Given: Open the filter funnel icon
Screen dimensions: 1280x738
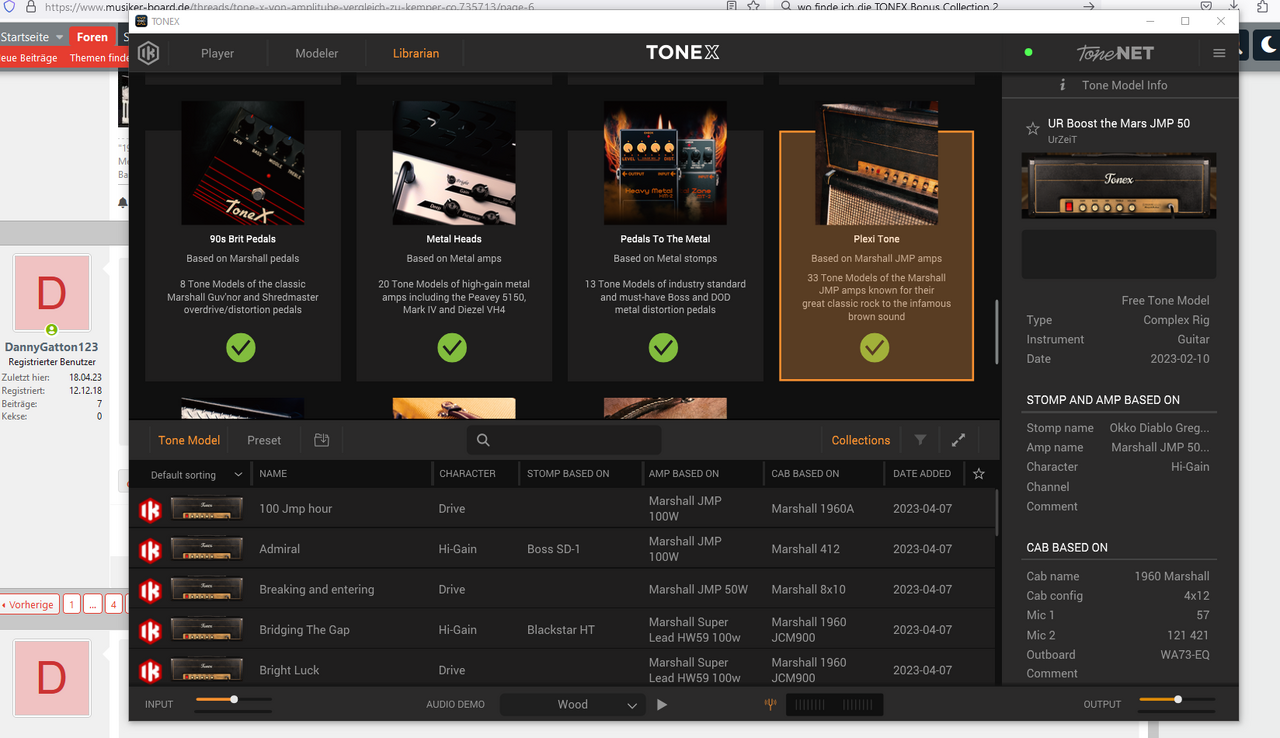Looking at the screenshot, I should tap(920, 440).
